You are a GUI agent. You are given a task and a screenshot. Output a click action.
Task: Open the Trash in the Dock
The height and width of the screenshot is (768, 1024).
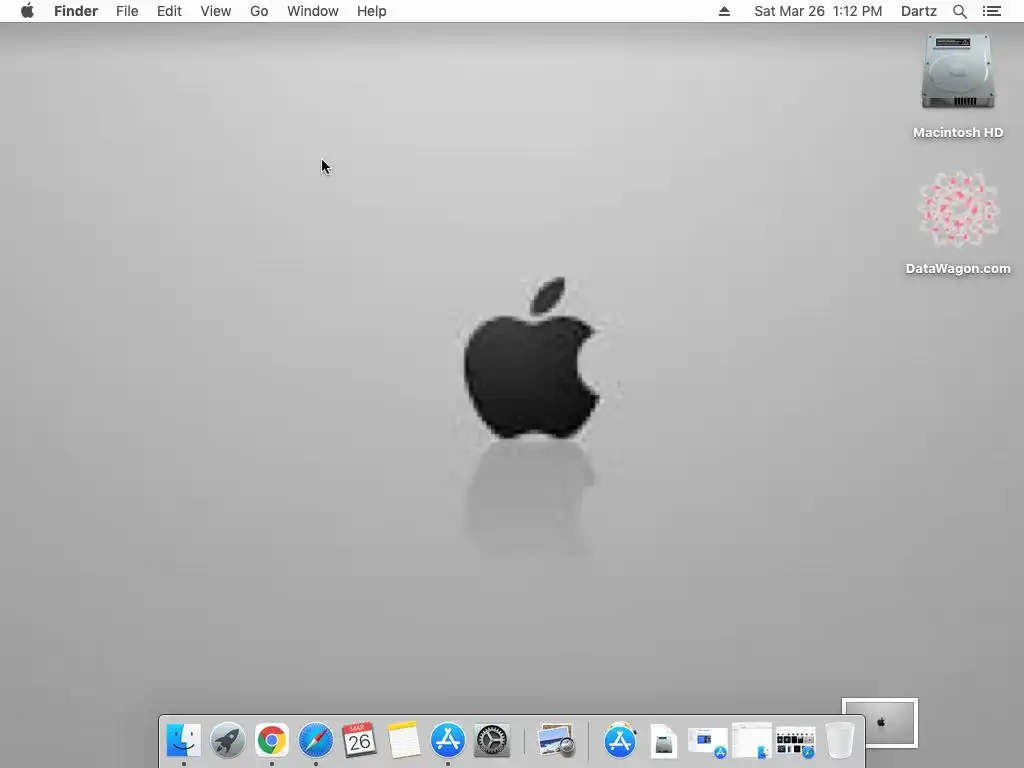pos(840,741)
